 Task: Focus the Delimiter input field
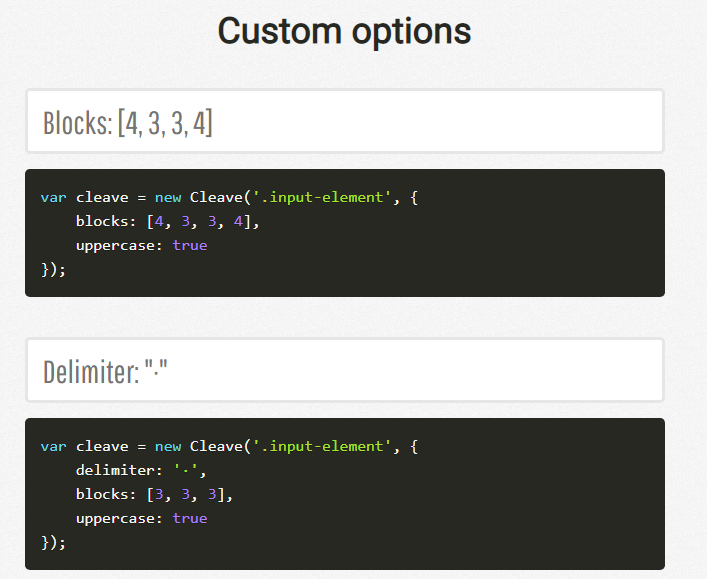point(344,371)
